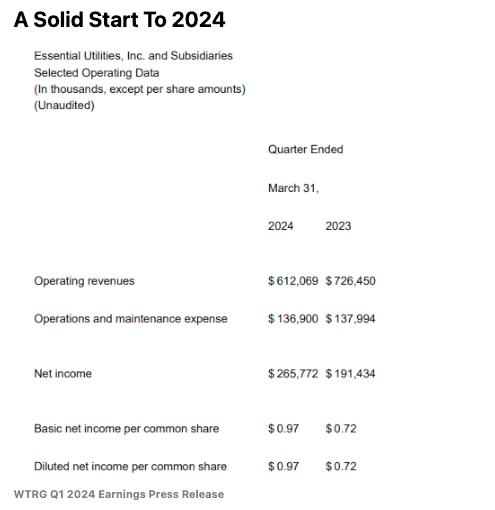Click the 'Basic net income per common share' label
This screenshot has height=510, width=495.
127,428
